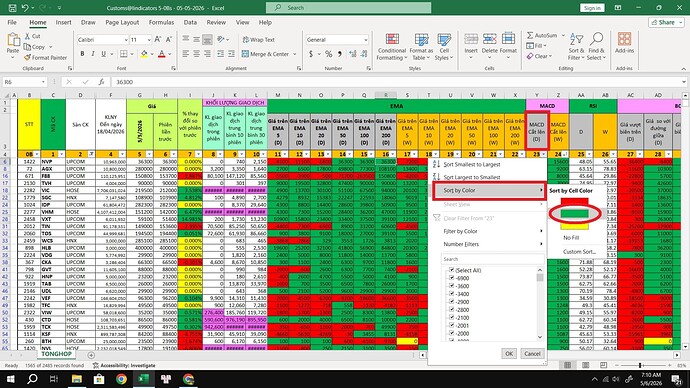Viewport: 690px width, 388px height.
Task: Click the Insert cells icon
Action: click(471, 40)
